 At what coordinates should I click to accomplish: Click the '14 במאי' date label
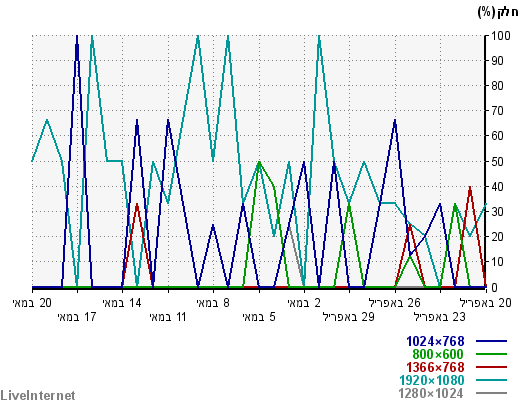click(122, 303)
